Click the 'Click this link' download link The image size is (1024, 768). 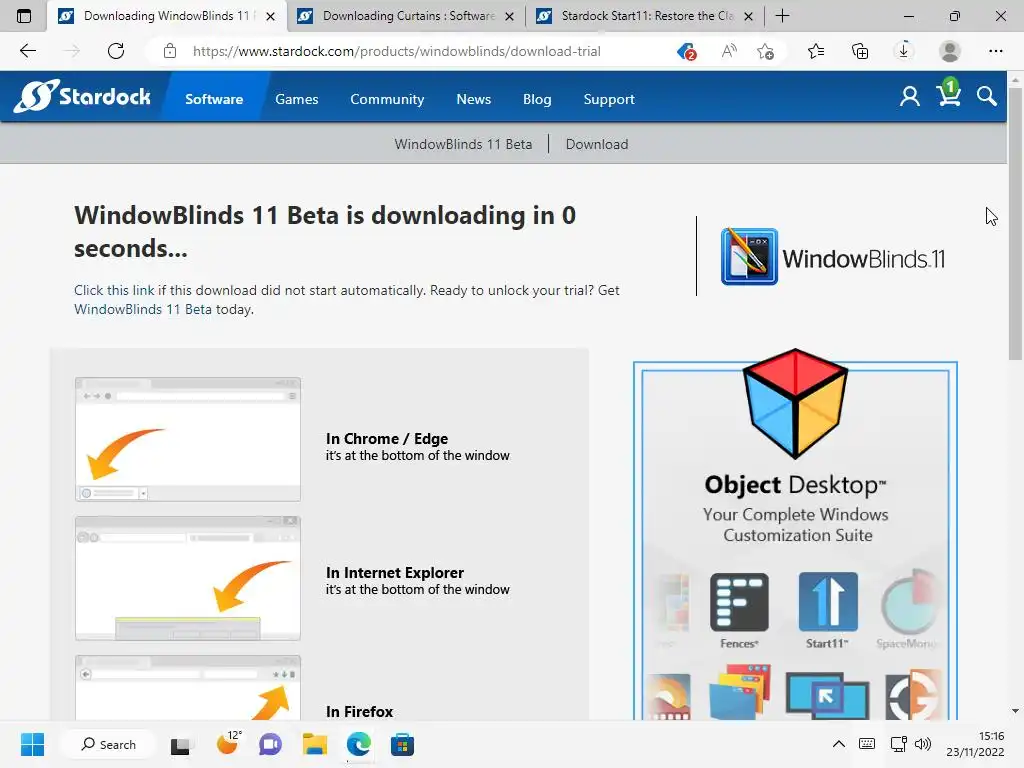[x=114, y=290]
